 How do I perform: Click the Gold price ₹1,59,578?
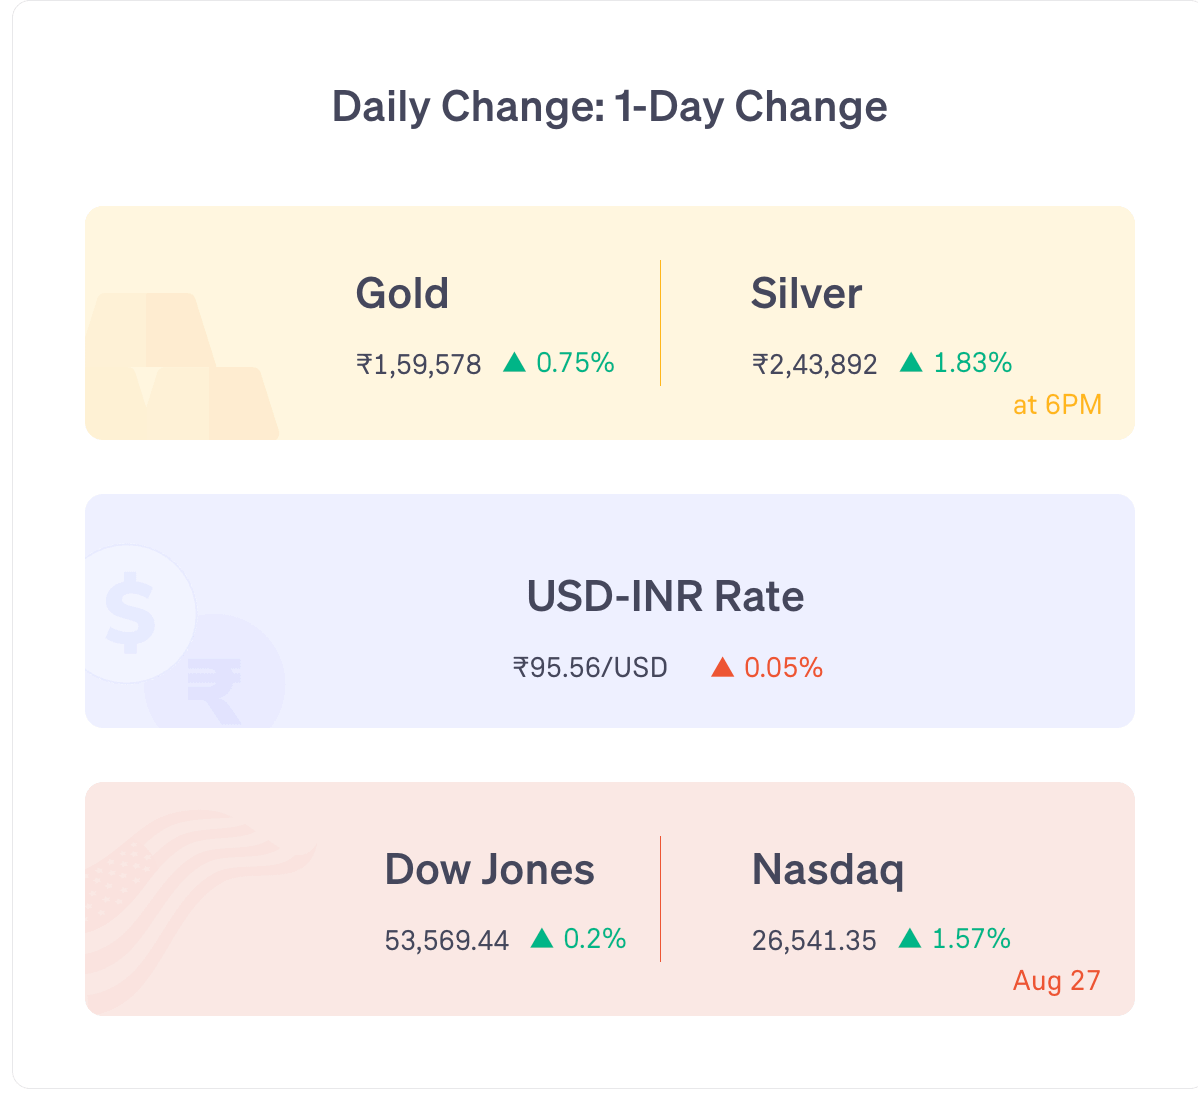pos(419,364)
